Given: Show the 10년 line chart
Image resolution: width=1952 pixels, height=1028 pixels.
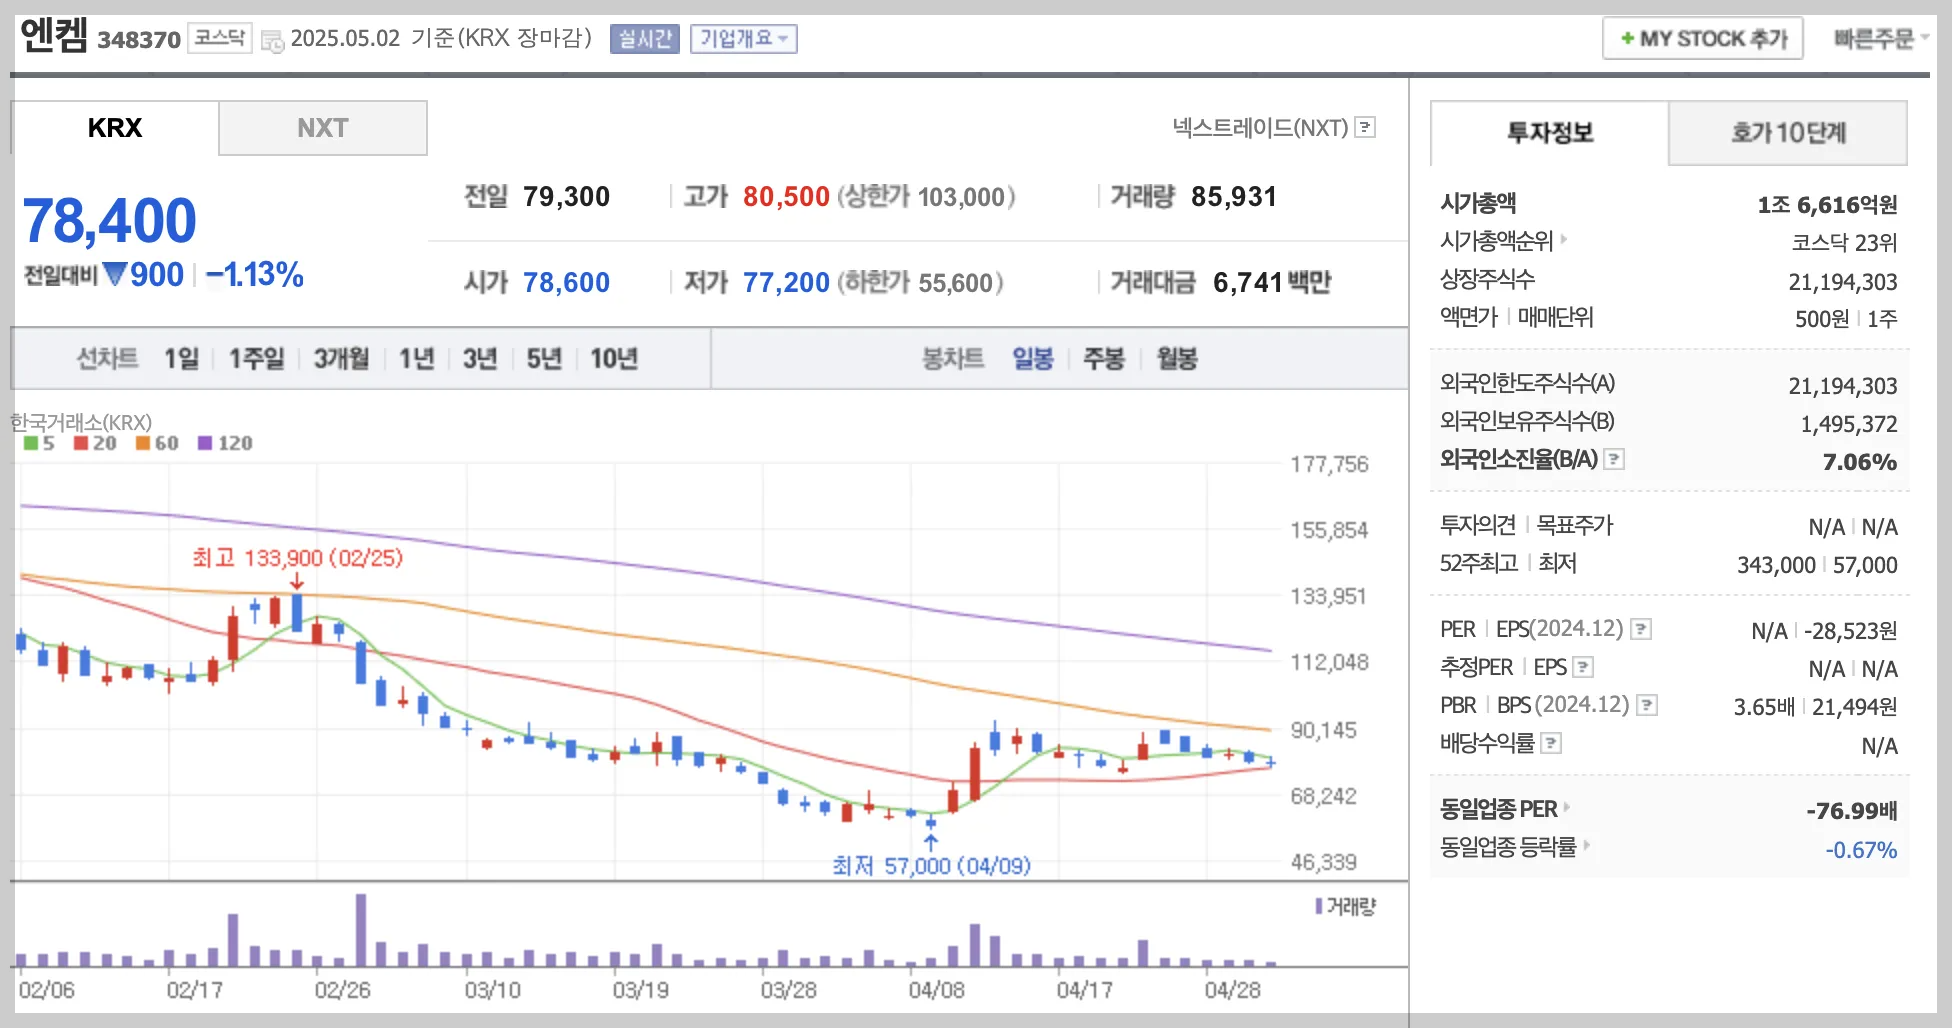Looking at the screenshot, I should (x=614, y=358).
